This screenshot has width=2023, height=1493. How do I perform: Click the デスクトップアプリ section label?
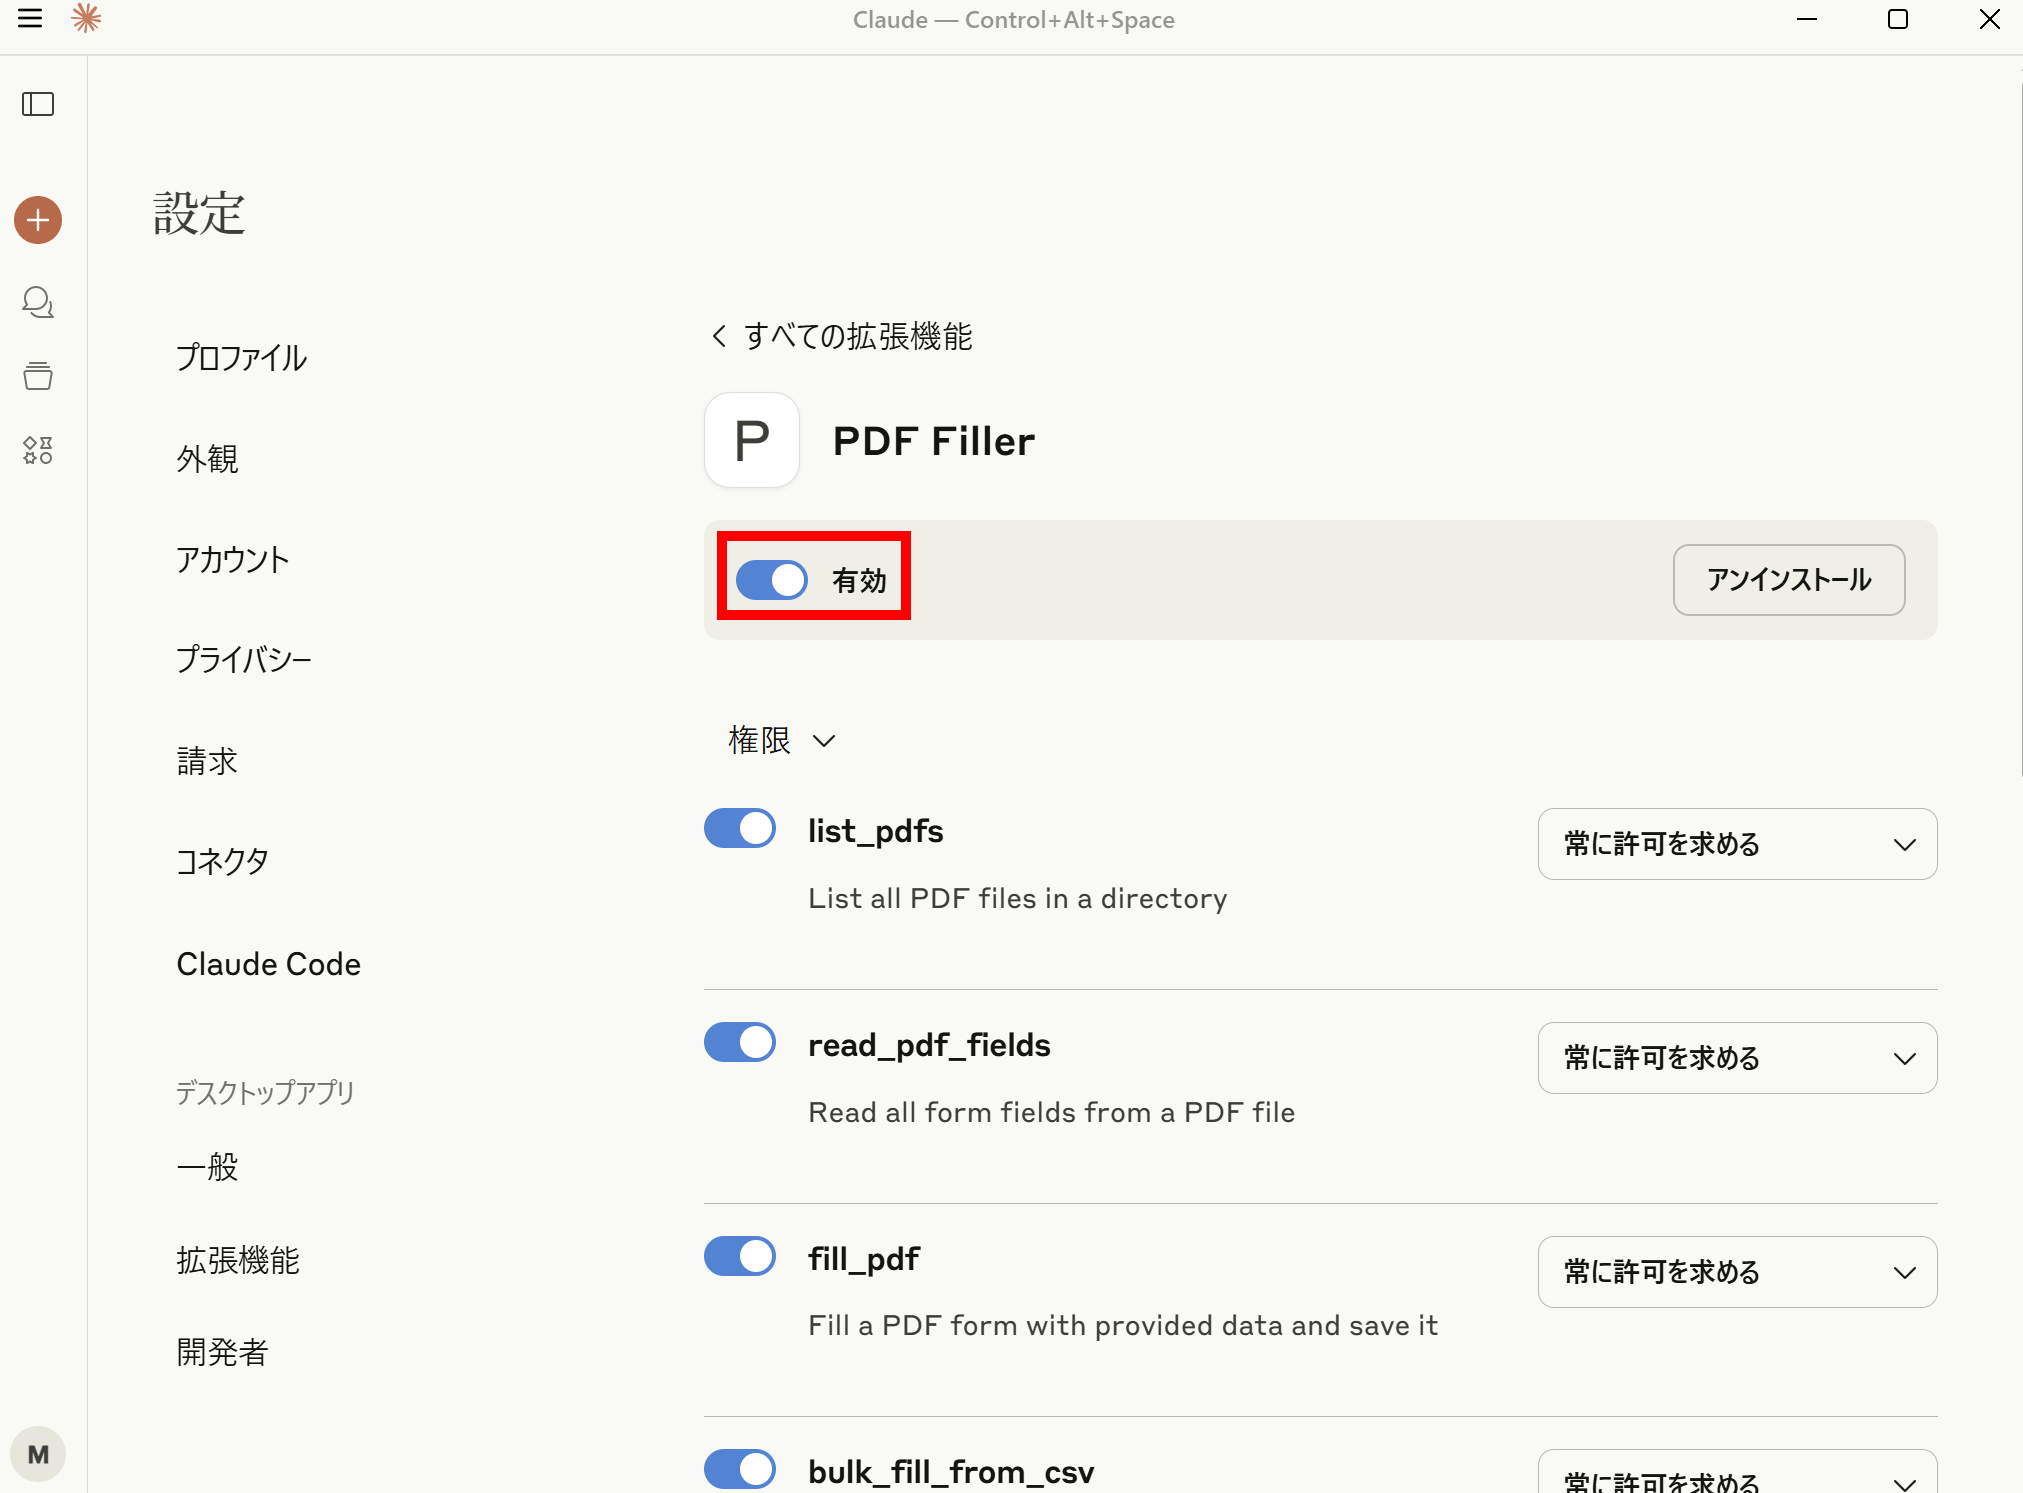265,1092
